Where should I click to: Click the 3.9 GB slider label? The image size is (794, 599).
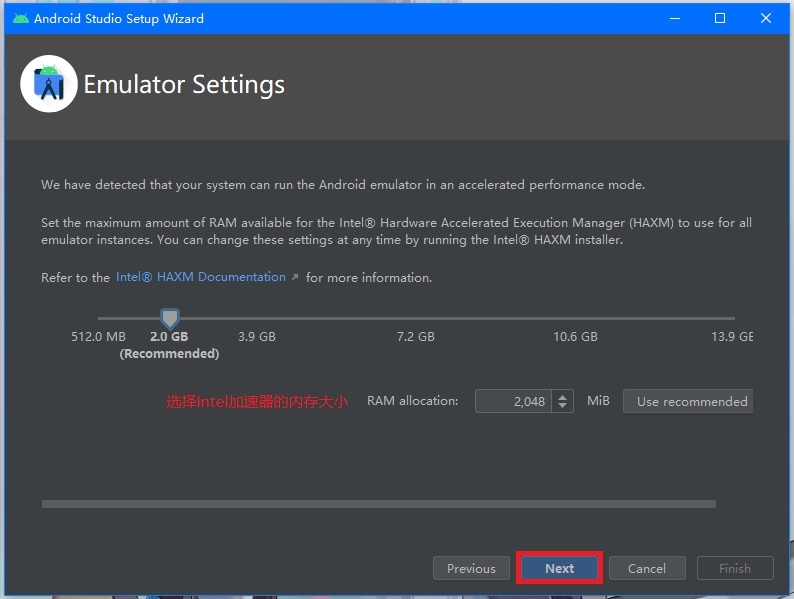pos(257,337)
